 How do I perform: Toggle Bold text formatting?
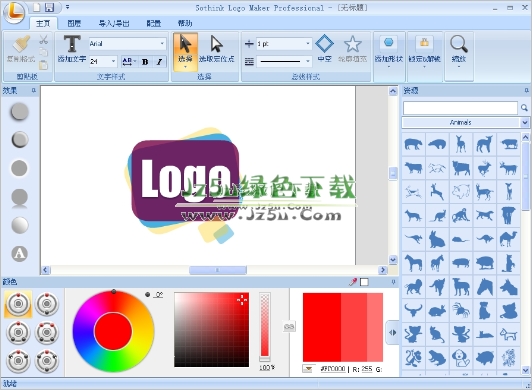145,62
